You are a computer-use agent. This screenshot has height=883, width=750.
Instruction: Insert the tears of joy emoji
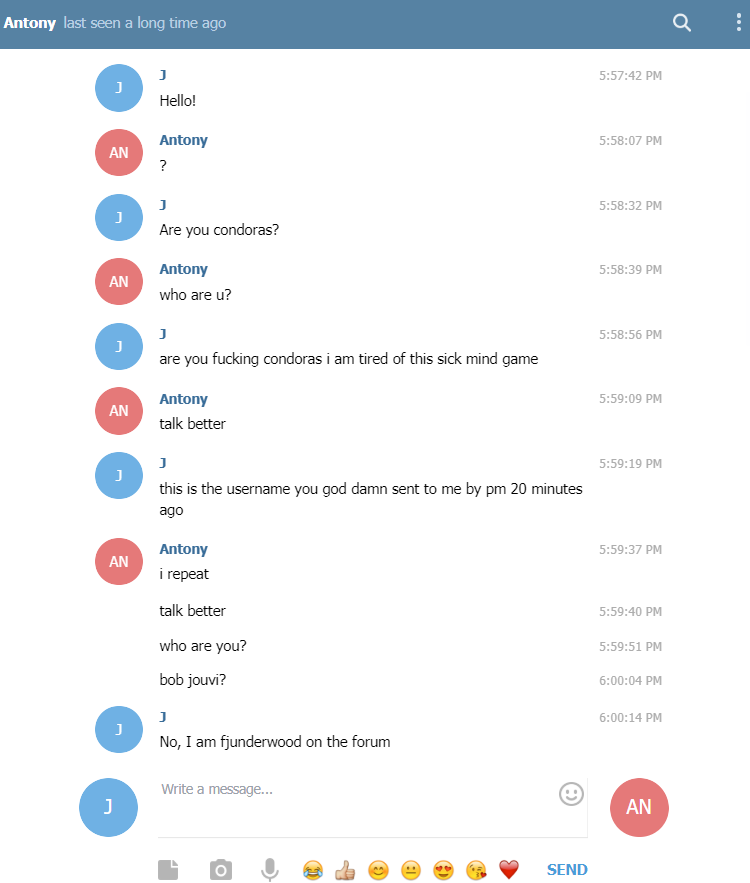coord(312,870)
